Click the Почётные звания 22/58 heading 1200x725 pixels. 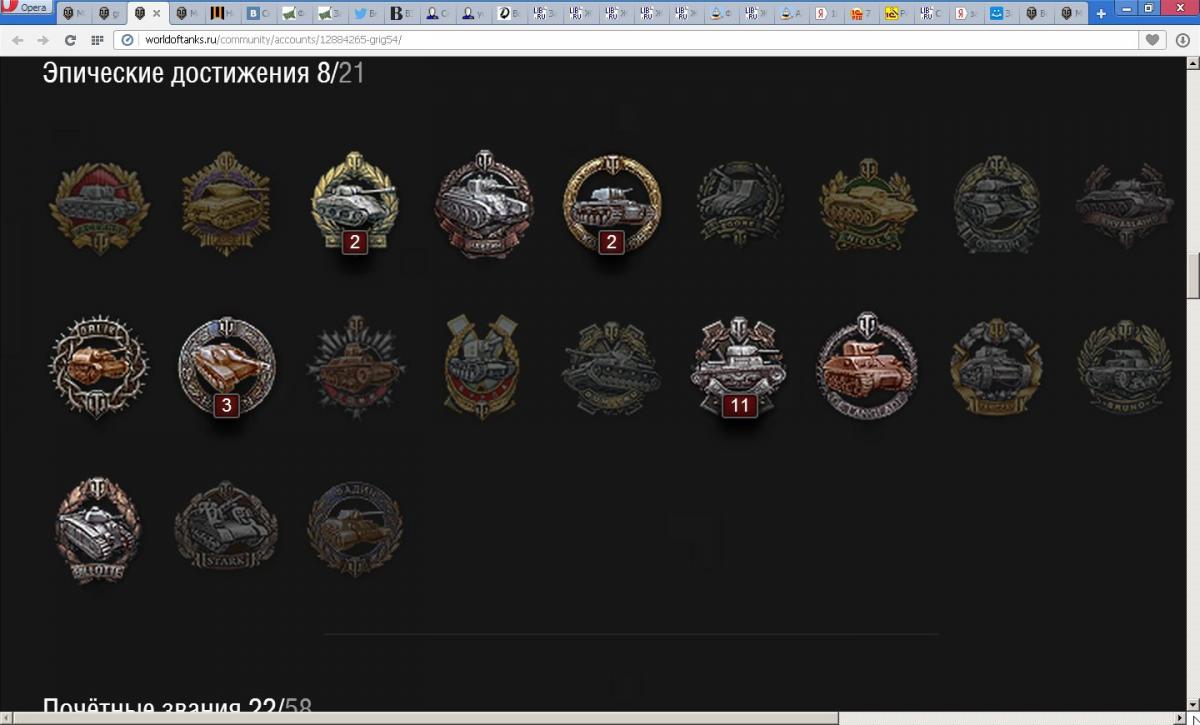[177, 708]
